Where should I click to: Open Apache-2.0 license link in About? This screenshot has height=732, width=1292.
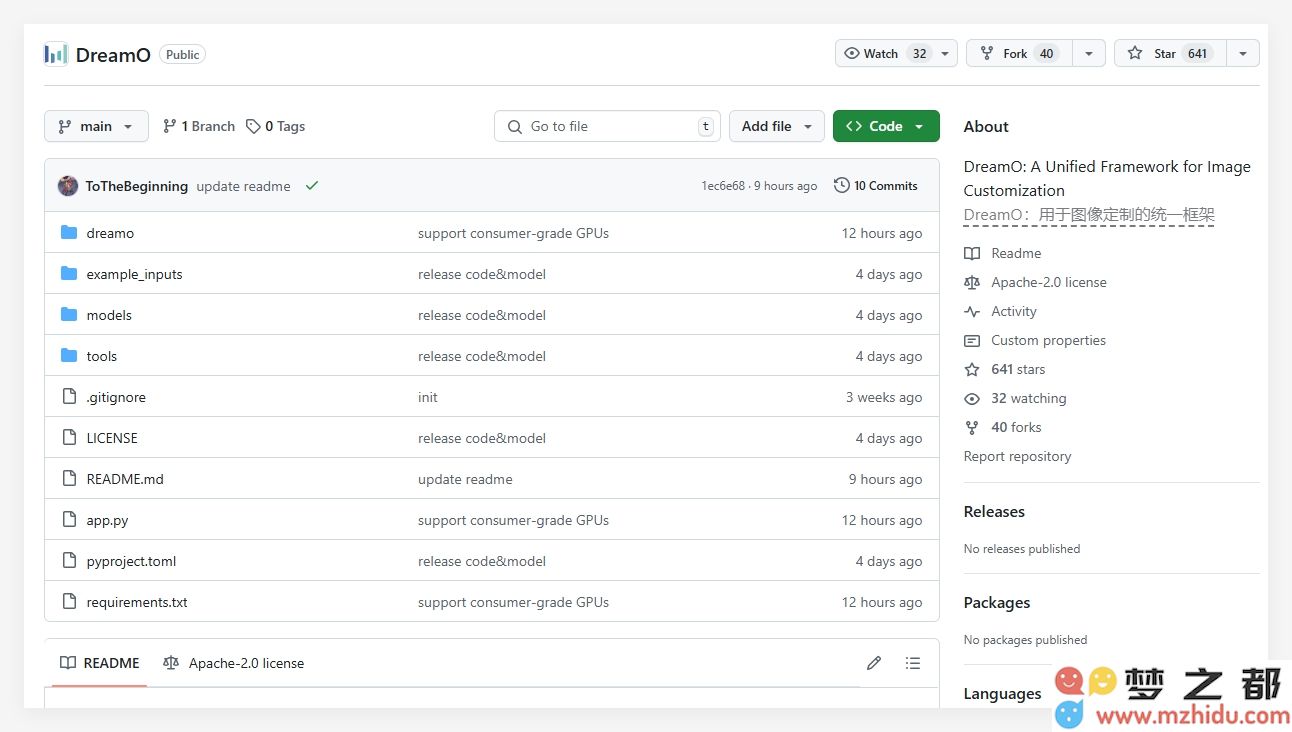pyautogui.click(x=1049, y=283)
